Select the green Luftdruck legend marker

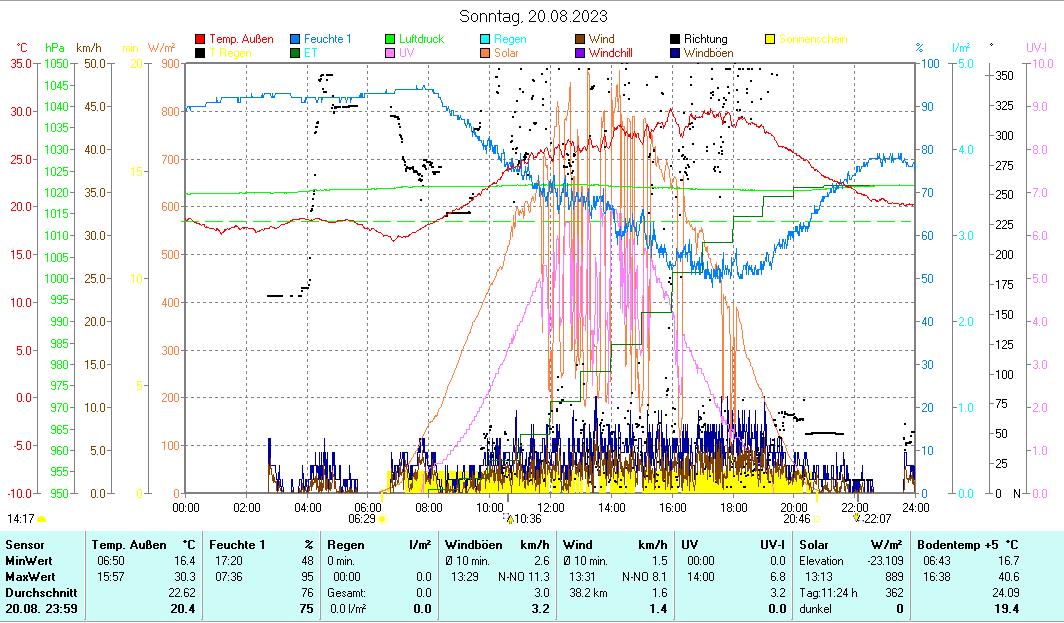coord(391,39)
